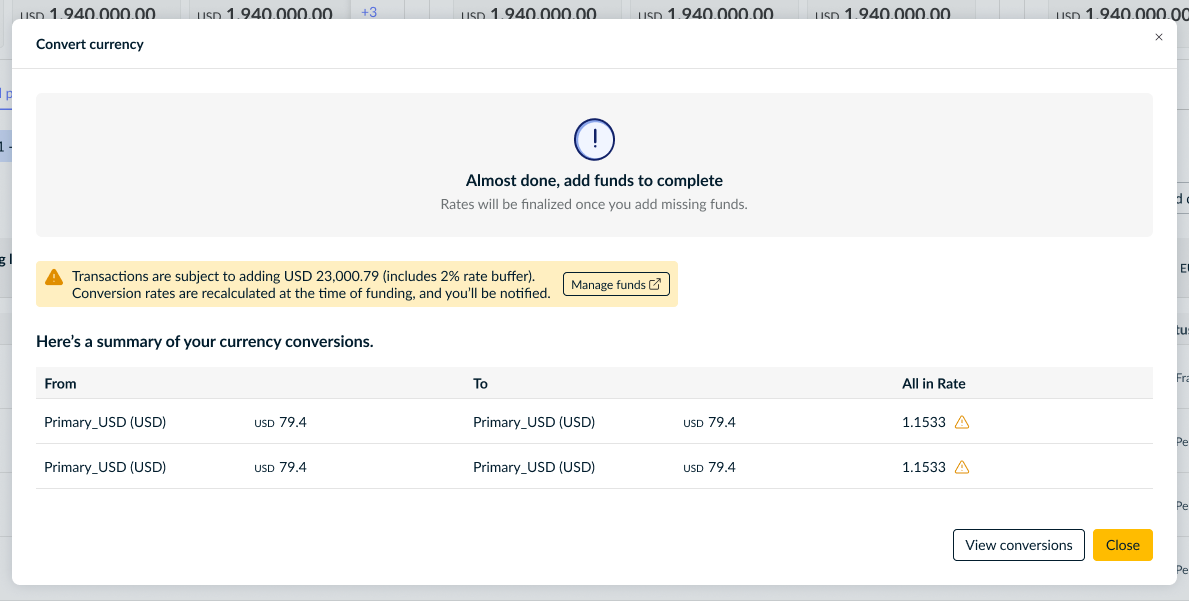Click the All in Rate column header
This screenshot has width=1189, height=601.
tap(933, 383)
